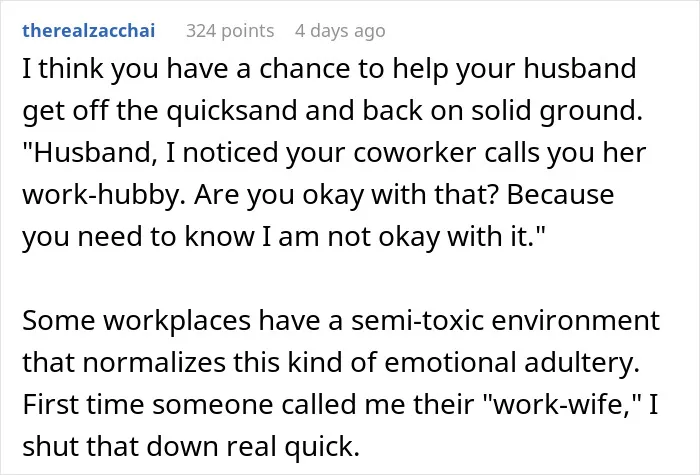Click the line 'you need to know I am not okay'
This screenshot has width=700, height=475.
pos(284,237)
